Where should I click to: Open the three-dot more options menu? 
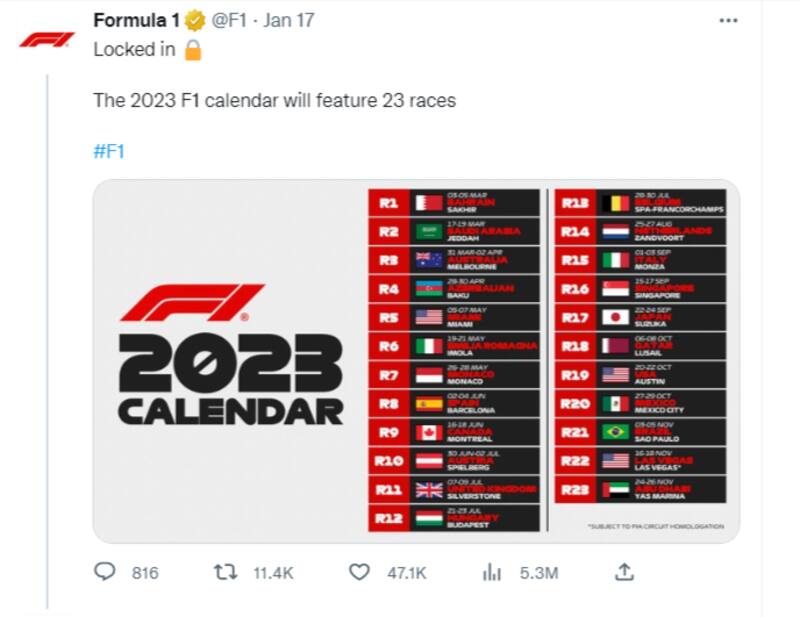(x=730, y=20)
